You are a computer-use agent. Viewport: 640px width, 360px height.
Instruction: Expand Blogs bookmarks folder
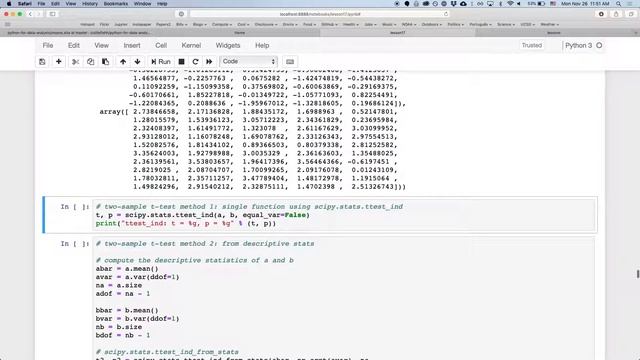pos(200,24)
